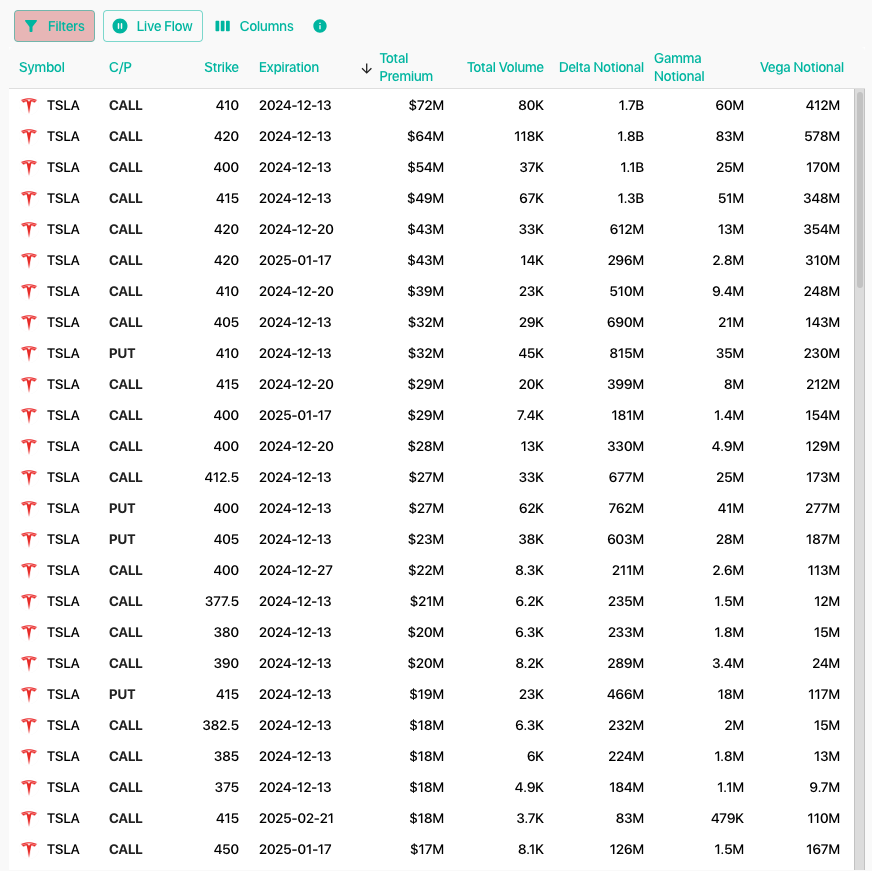Click Tesla logo in 380 strike row
This screenshot has height=871, width=872.
[x=29, y=632]
